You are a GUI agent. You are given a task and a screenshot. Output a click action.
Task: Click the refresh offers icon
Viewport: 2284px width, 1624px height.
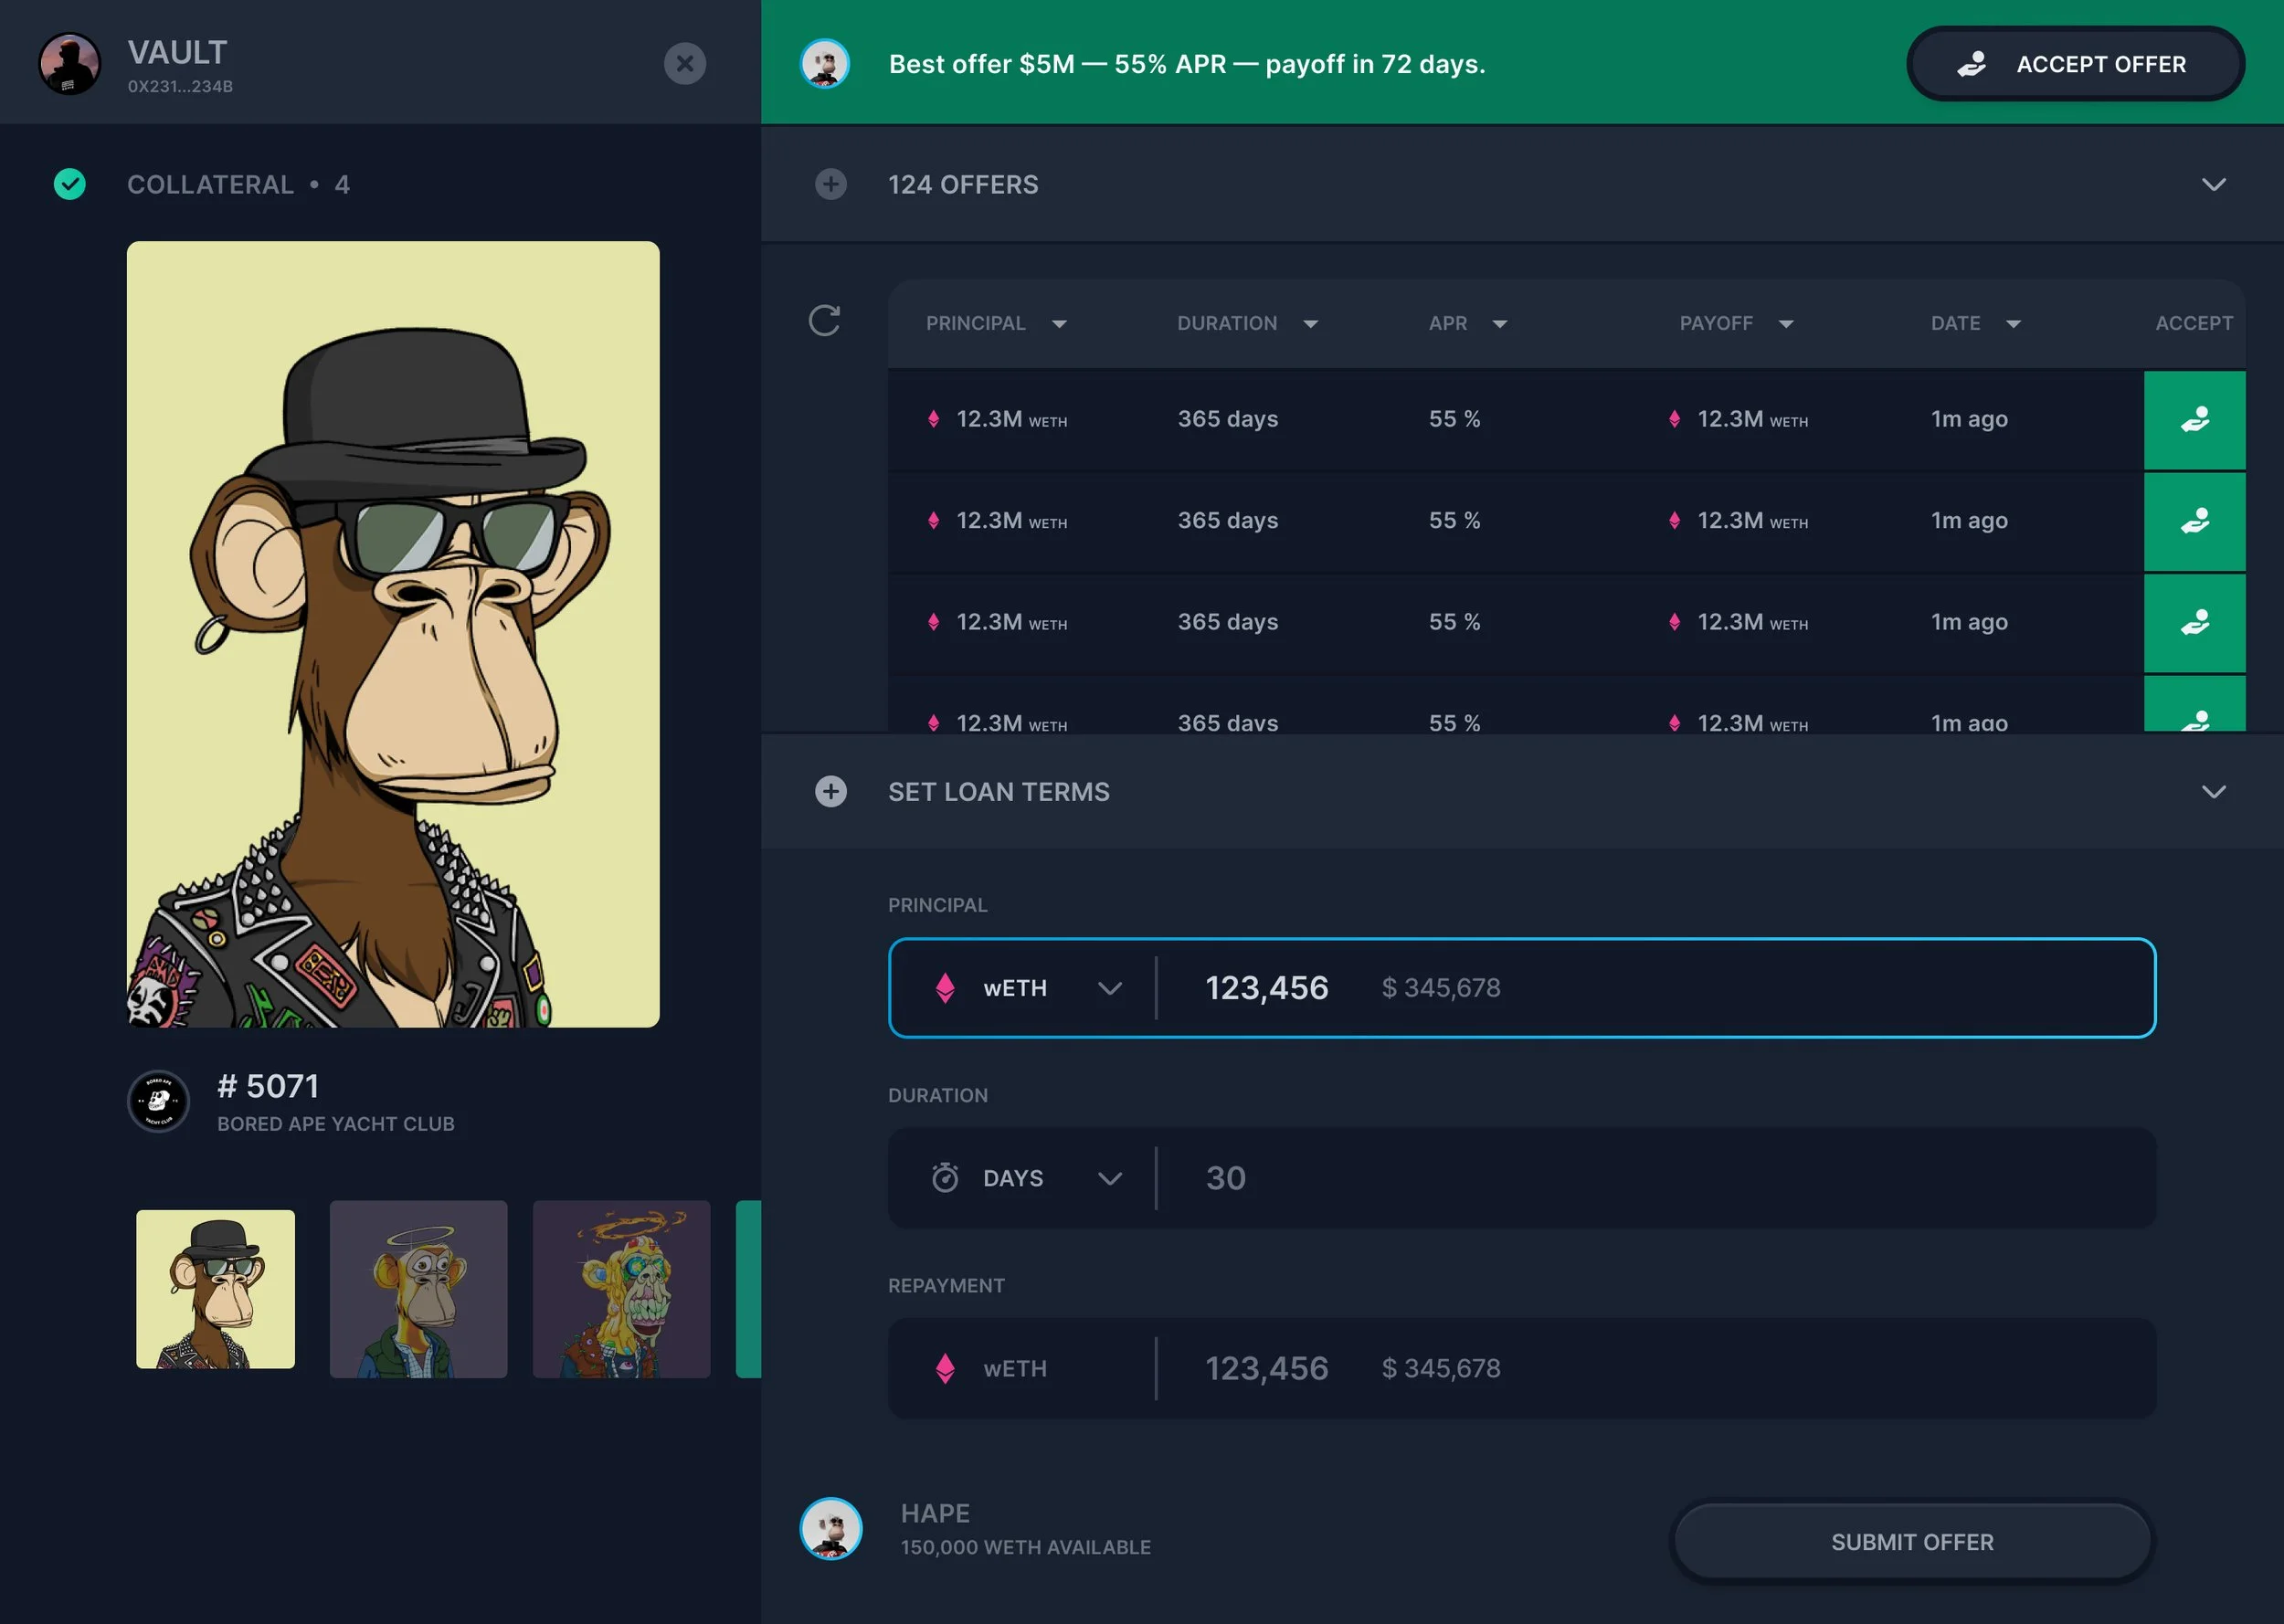(x=824, y=321)
